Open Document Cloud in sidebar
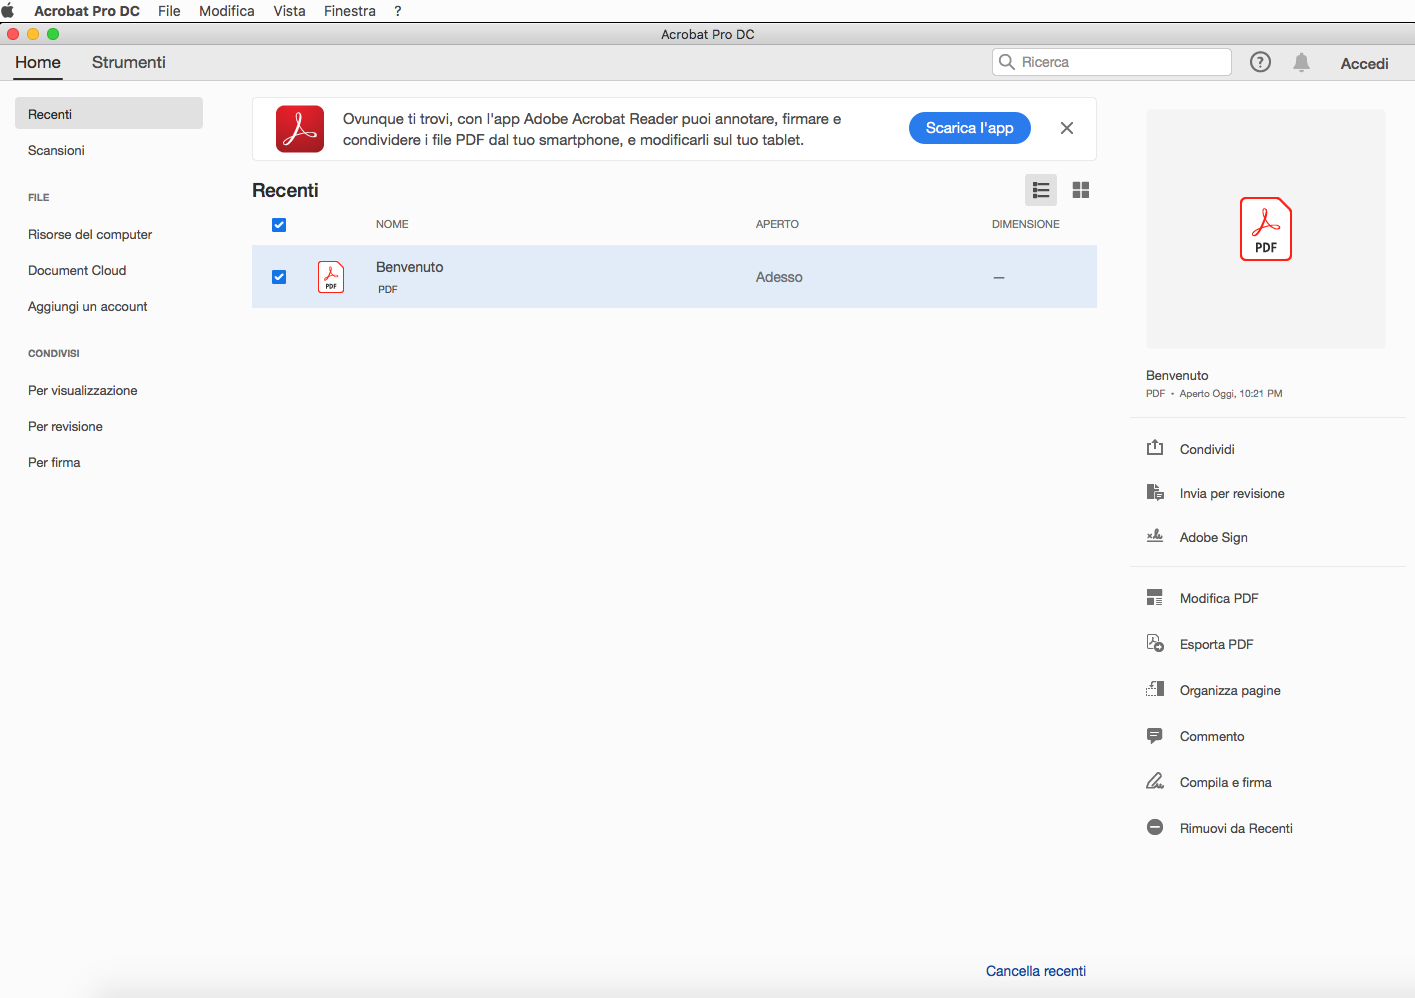 [x=77, y=270]
